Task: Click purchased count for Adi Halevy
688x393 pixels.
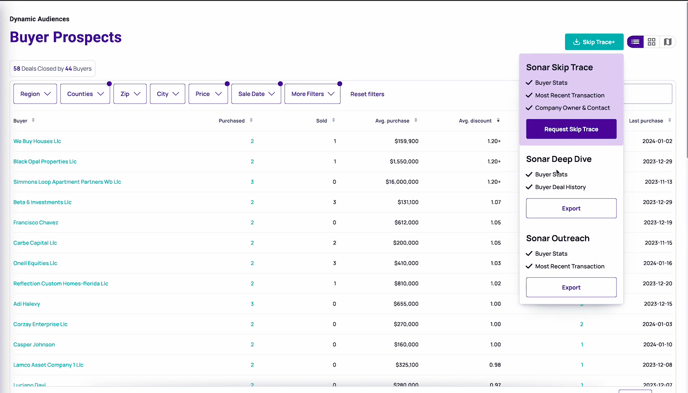Action: pyautogui.click(x=252, y=304)
